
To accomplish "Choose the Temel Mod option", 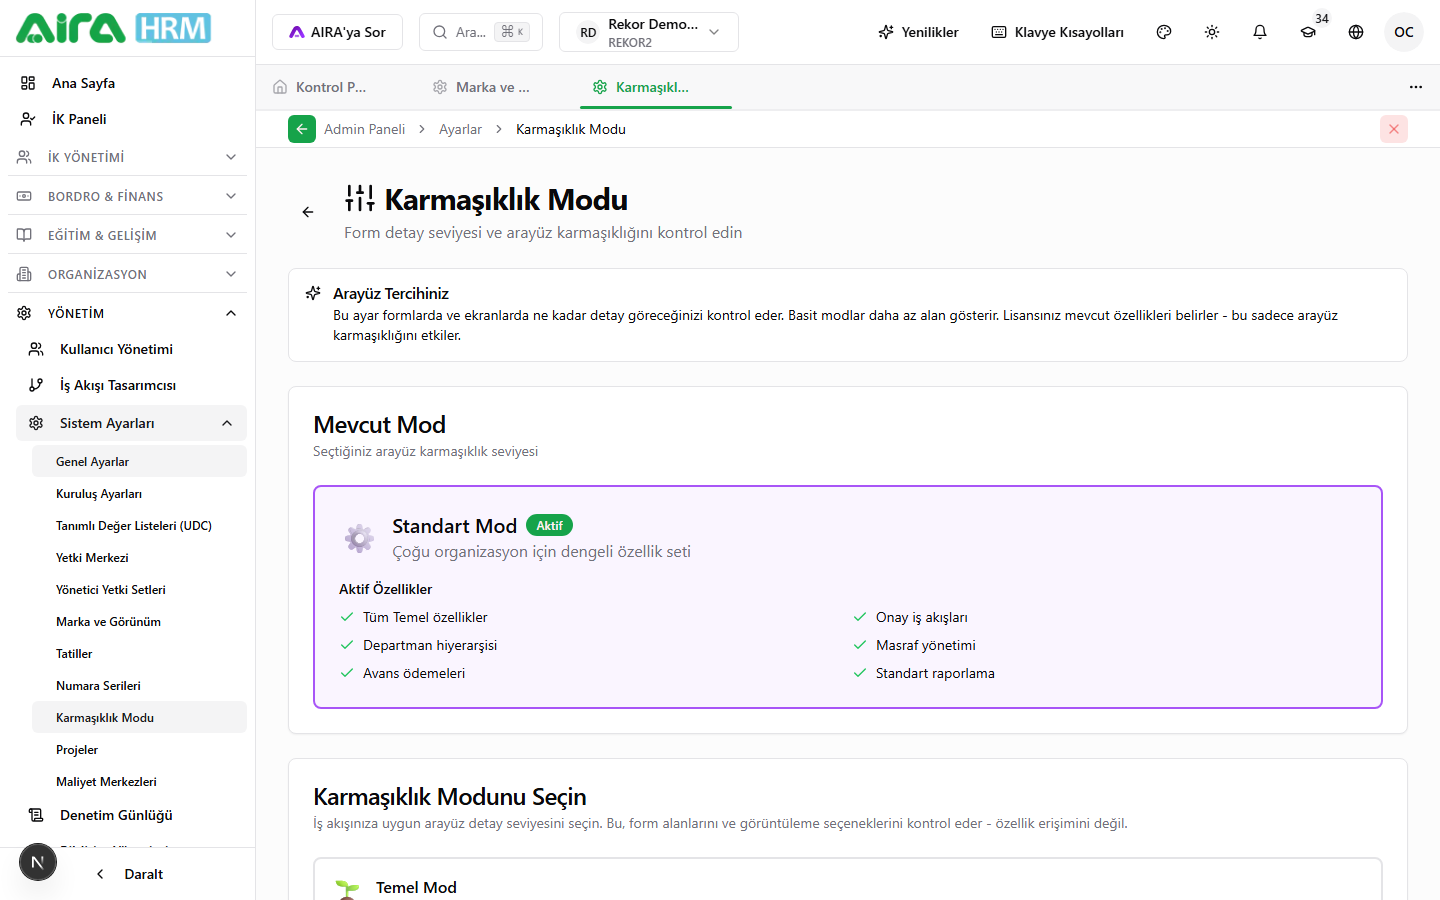I will 848,880.
